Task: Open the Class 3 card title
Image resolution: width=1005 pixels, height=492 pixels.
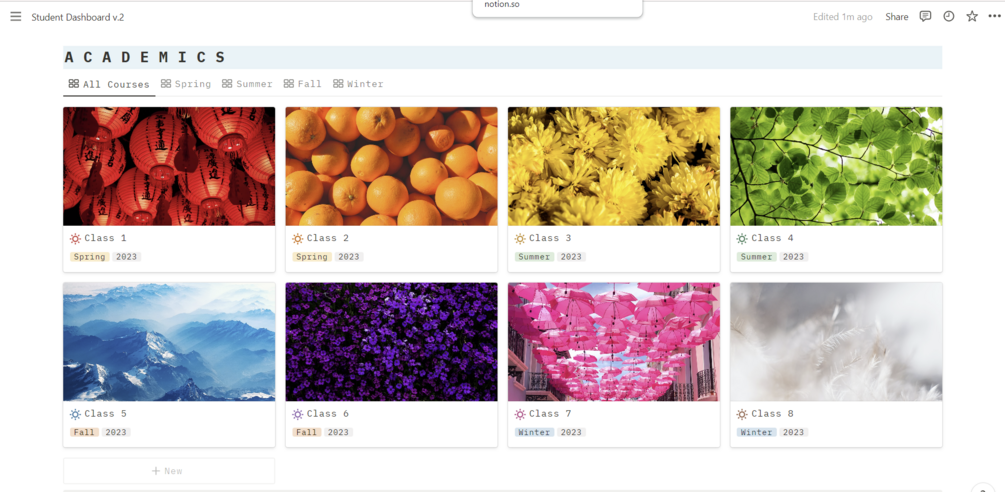Action: pyautogui.click(x=550, y=238)
